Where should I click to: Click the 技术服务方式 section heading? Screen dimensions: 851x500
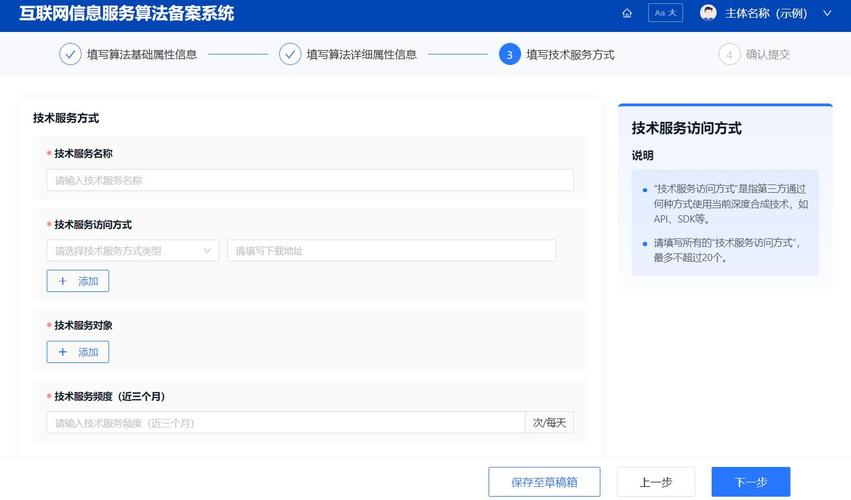(x=66, y=118)
